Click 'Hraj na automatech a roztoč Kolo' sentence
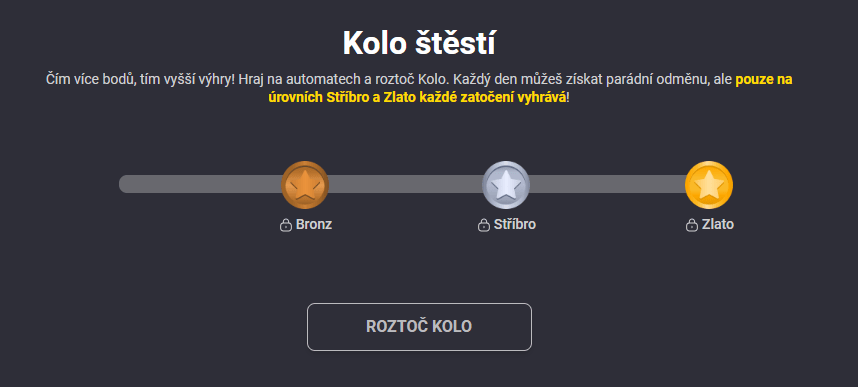 coord(344,79)
